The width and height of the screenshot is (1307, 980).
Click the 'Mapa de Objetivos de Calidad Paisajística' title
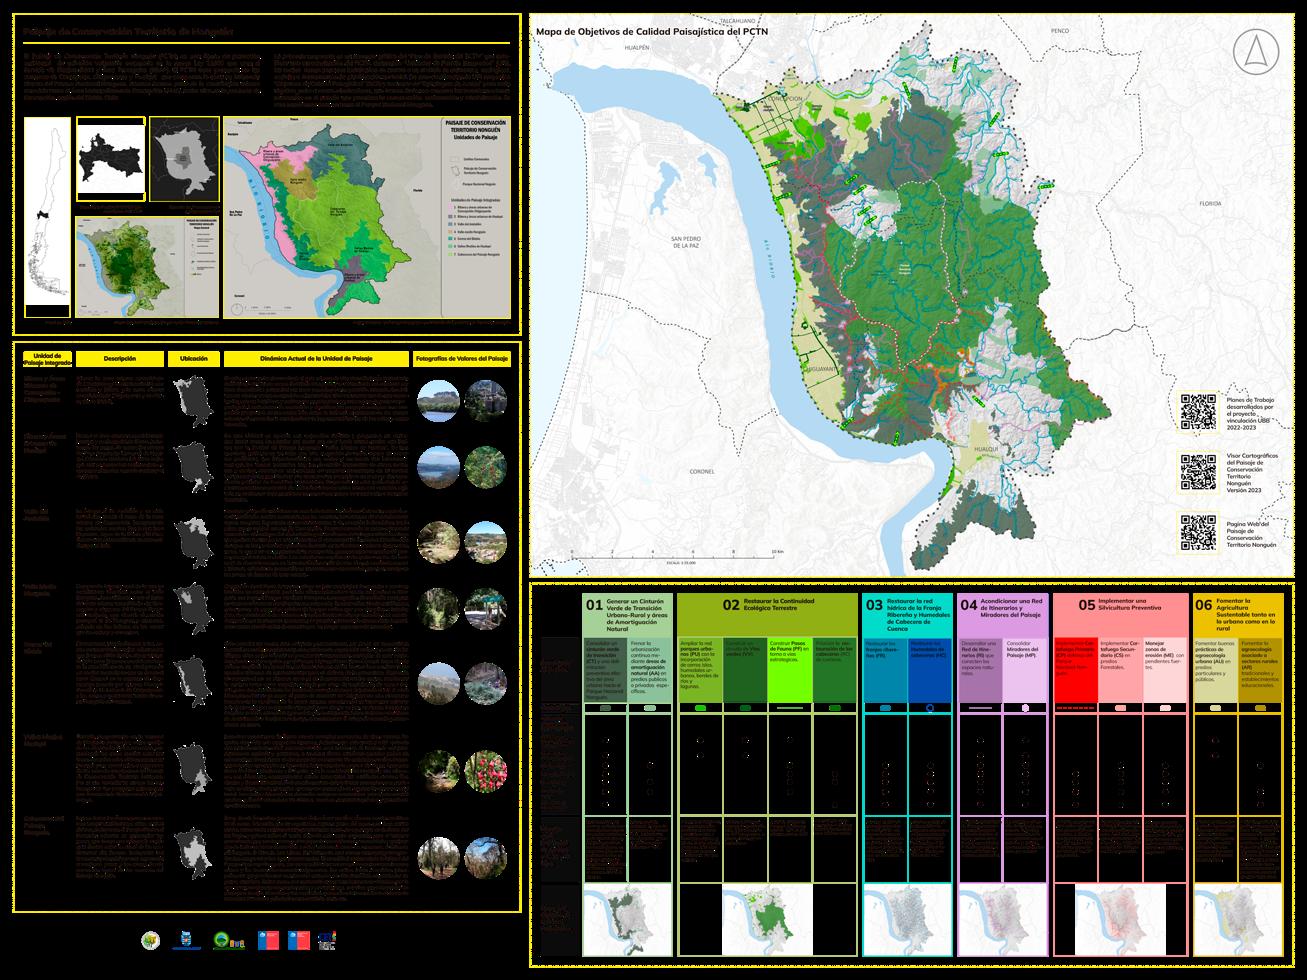pos(652,32)
